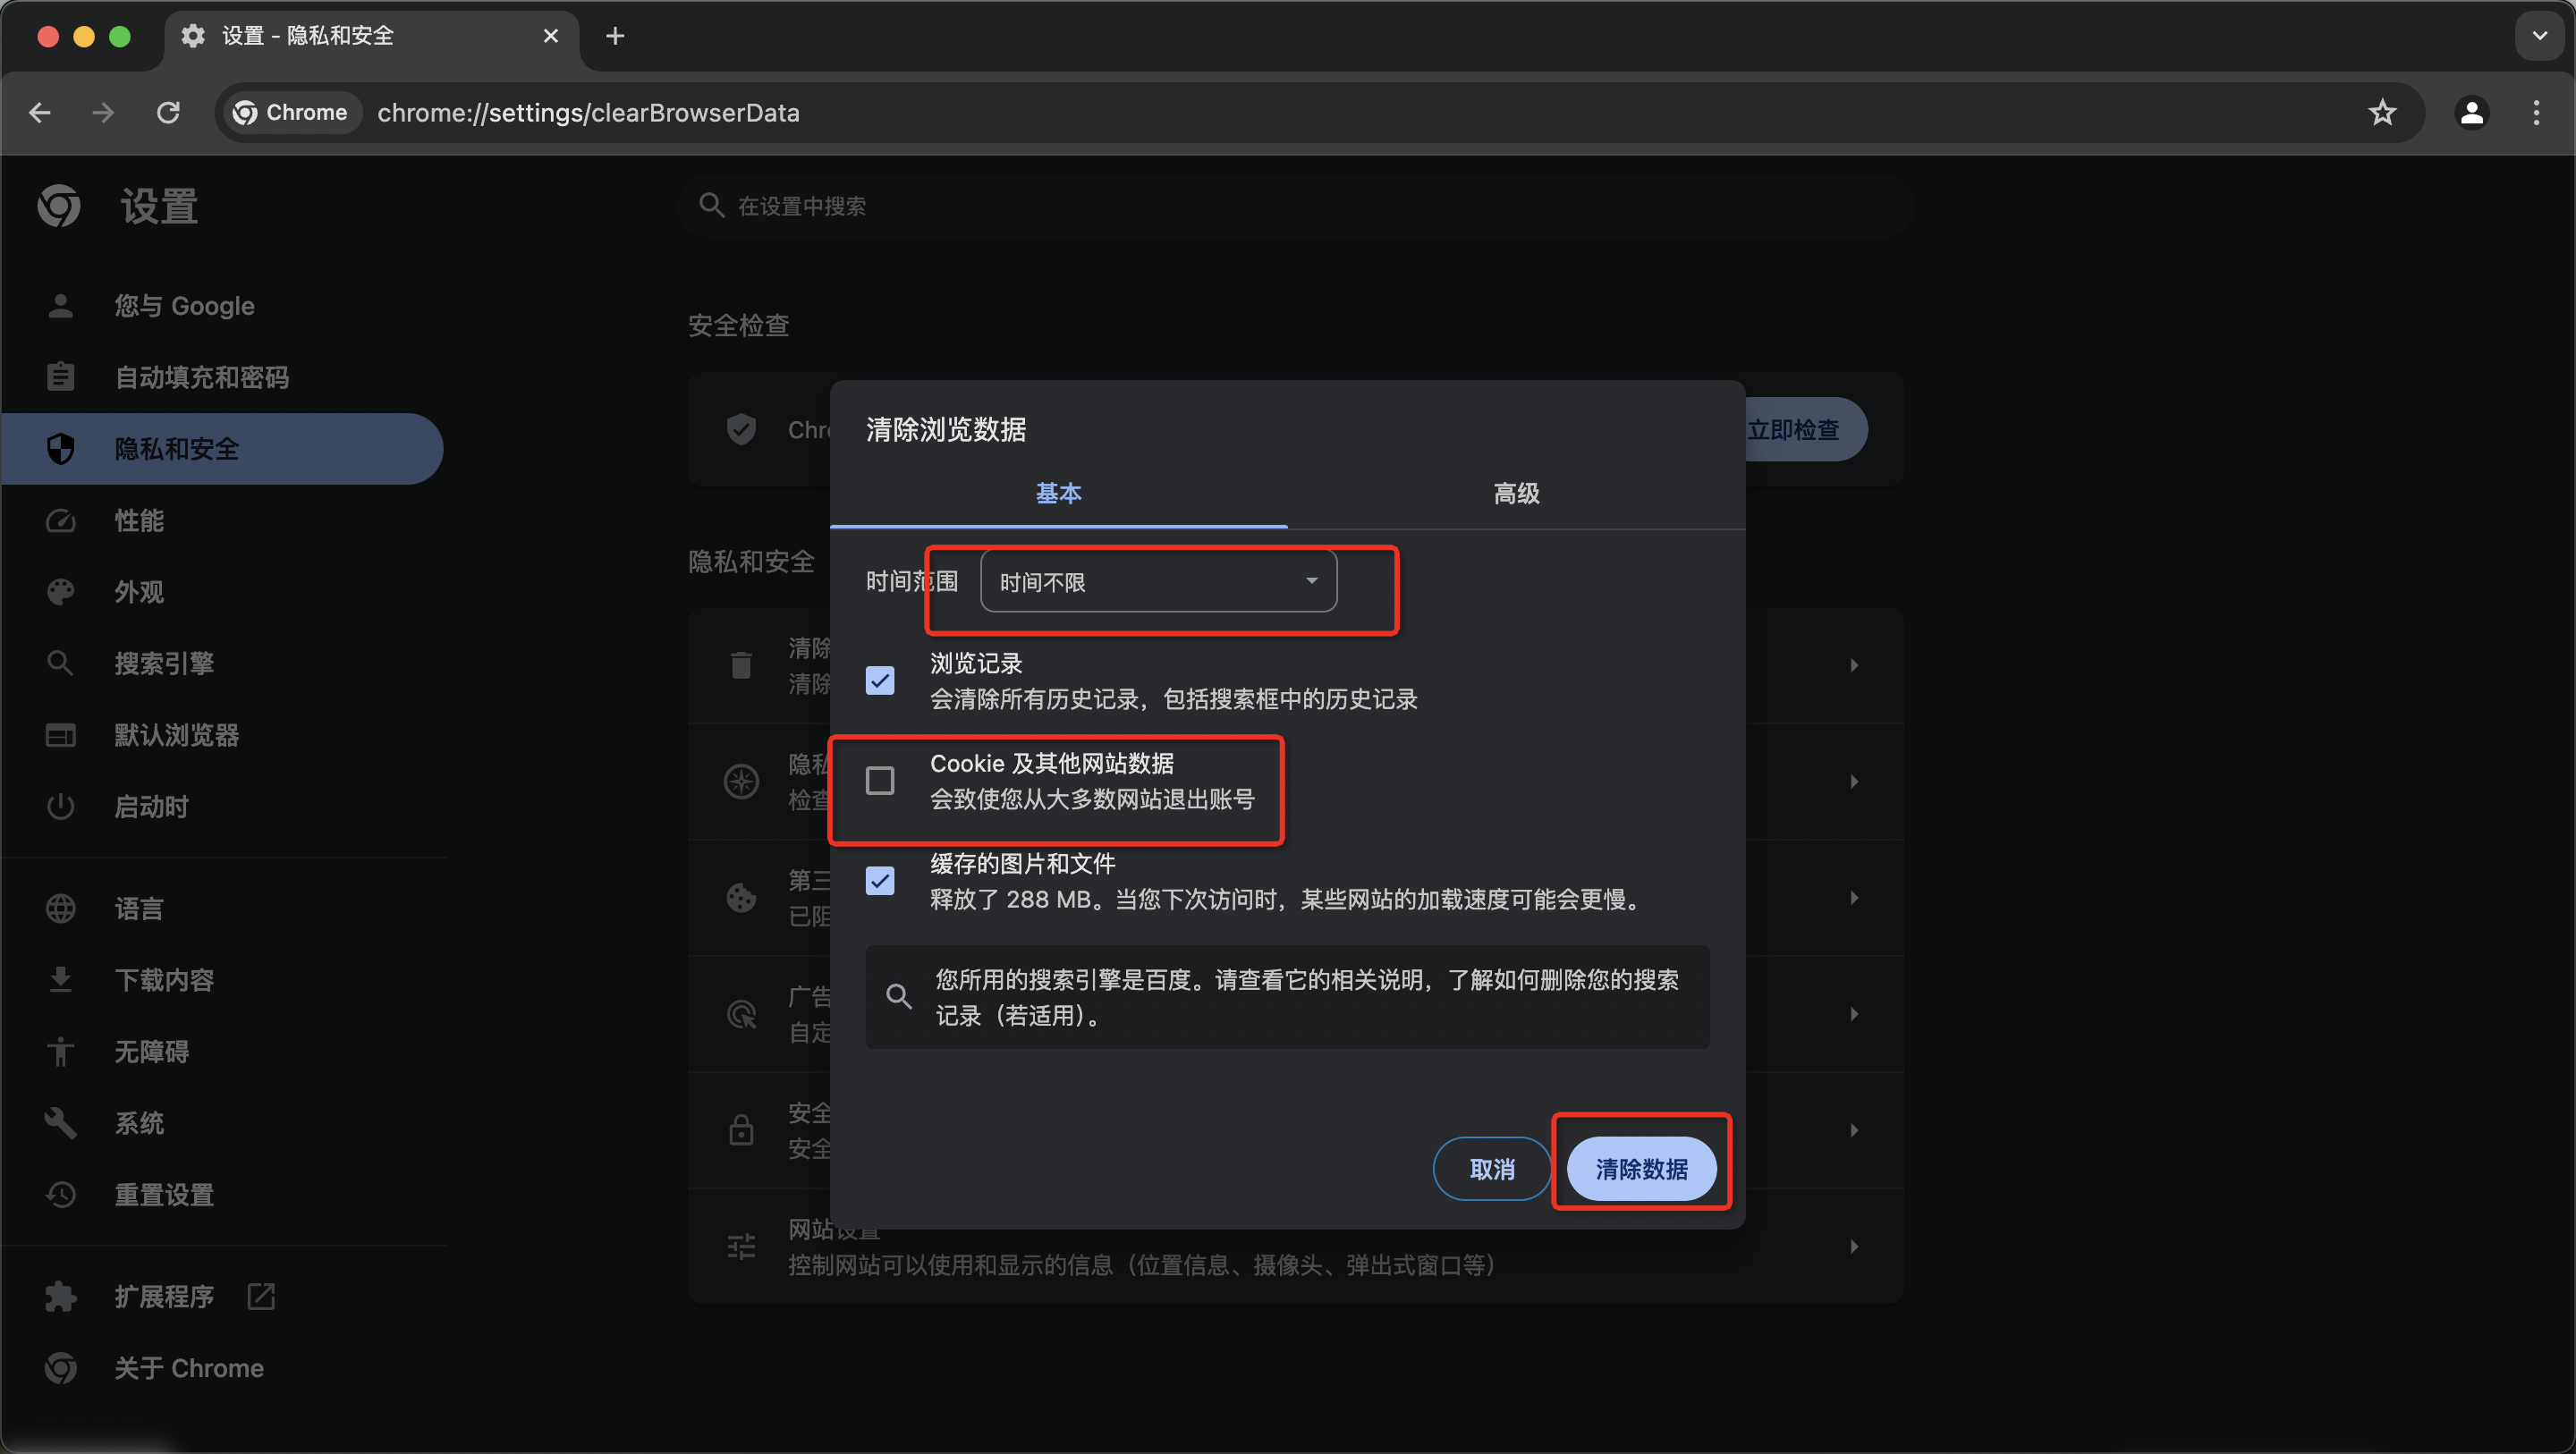Uncheck the 浏览记录 checkbox
This screenshot has height=1454, width=2576.
click(880, 681)
